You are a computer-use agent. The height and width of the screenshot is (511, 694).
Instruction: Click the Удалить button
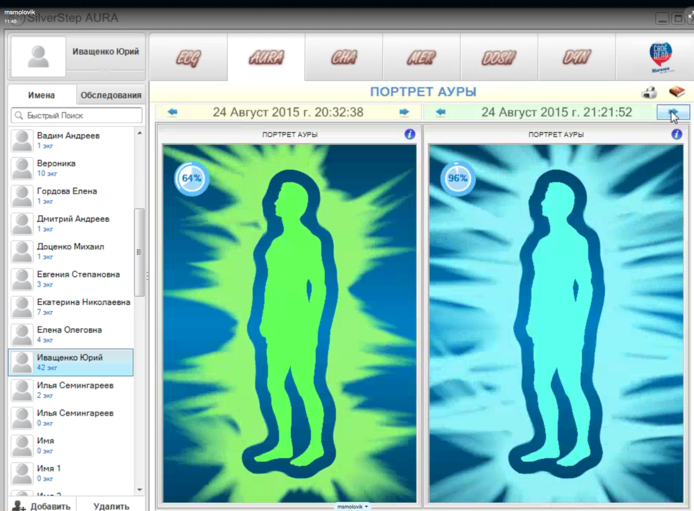coord(111,506)
